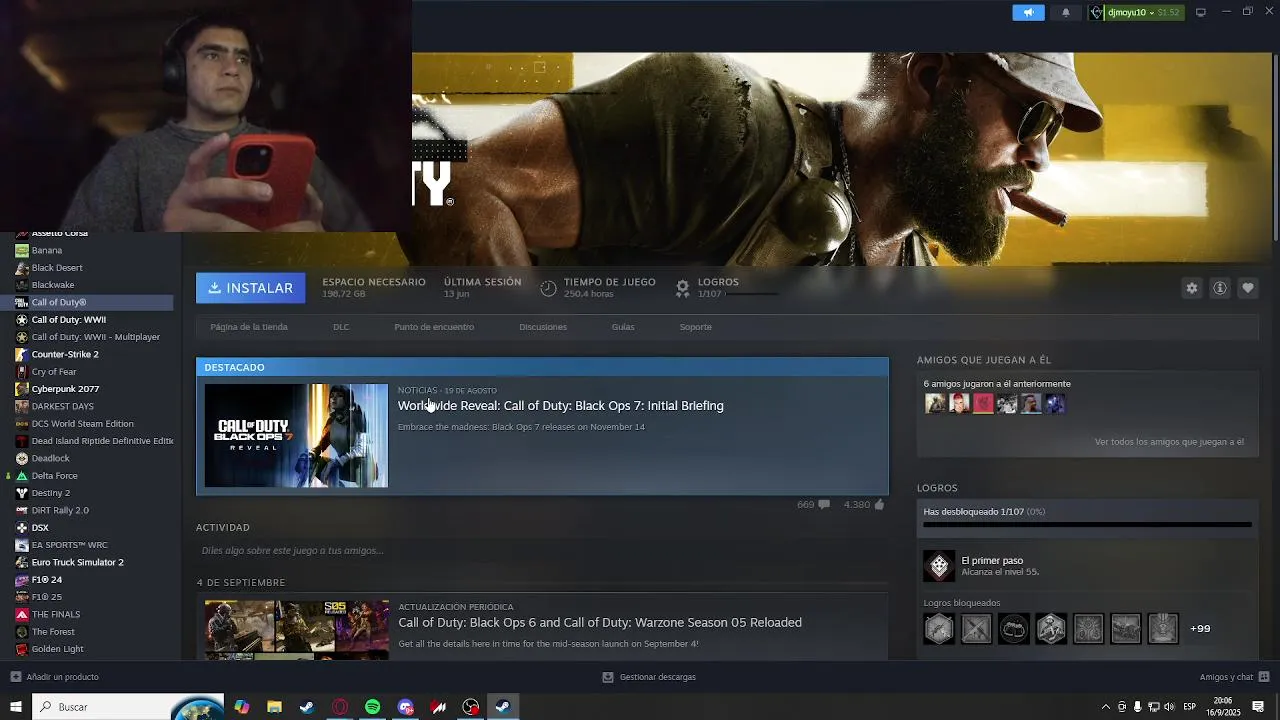Click the LOGROS section header

pos(937,488)
